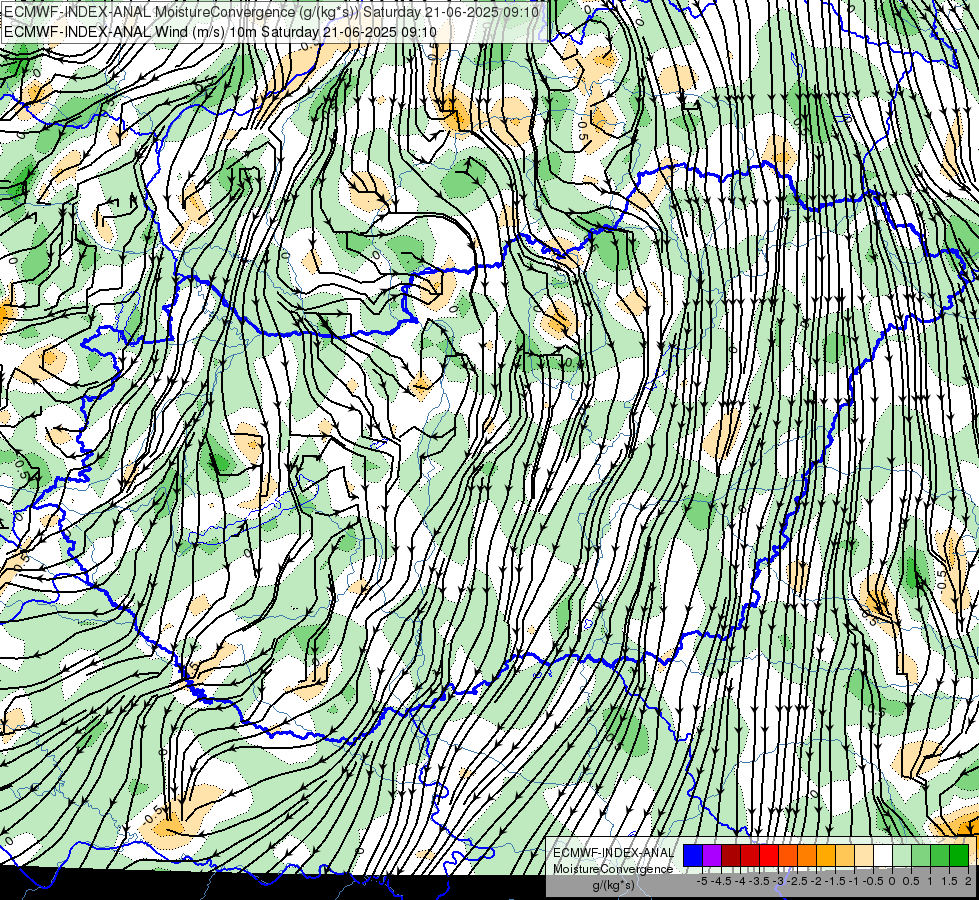
Task: Click the '-2.5' legend tick label
Action: point(797,881)
